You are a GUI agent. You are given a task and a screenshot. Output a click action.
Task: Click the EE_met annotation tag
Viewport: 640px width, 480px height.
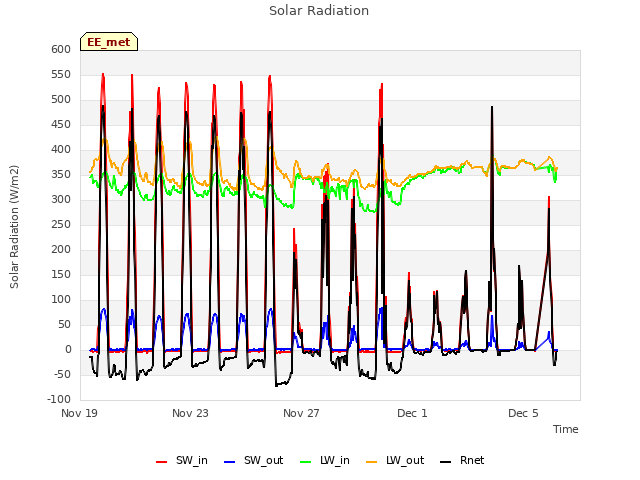(109, 42)
